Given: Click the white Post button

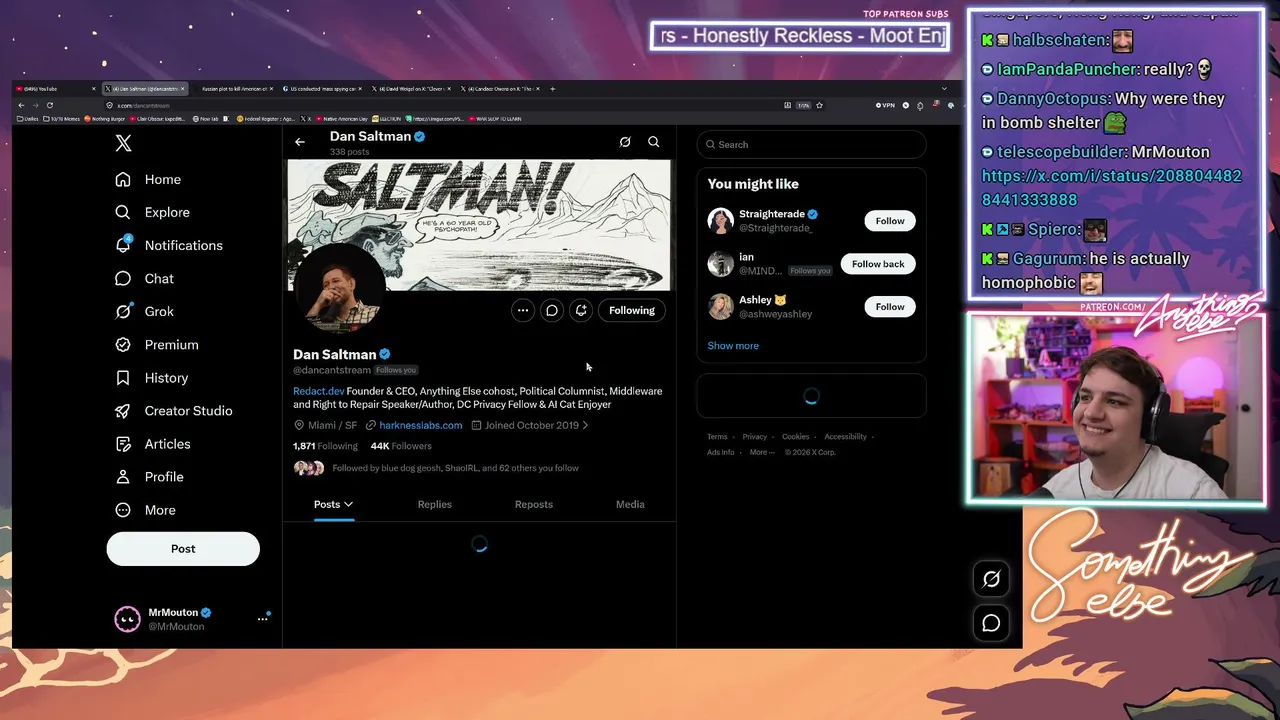Looking at the screenshot, I should coord(183,548).
